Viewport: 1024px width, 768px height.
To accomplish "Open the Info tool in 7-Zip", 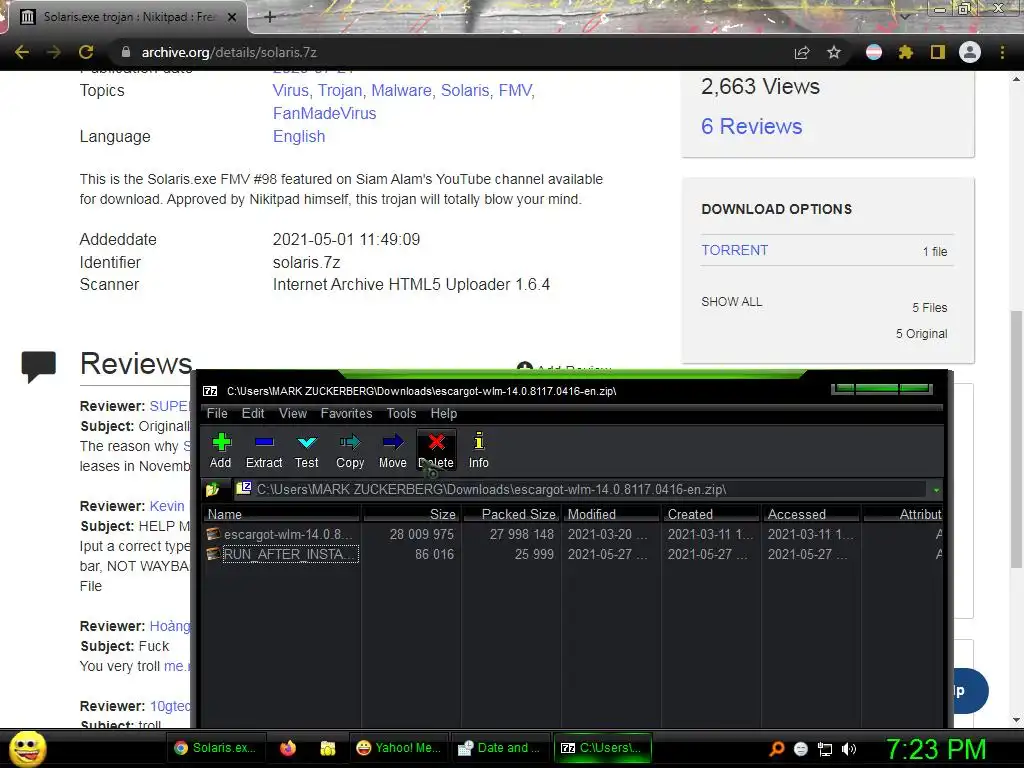I will [x=479, y=451].
